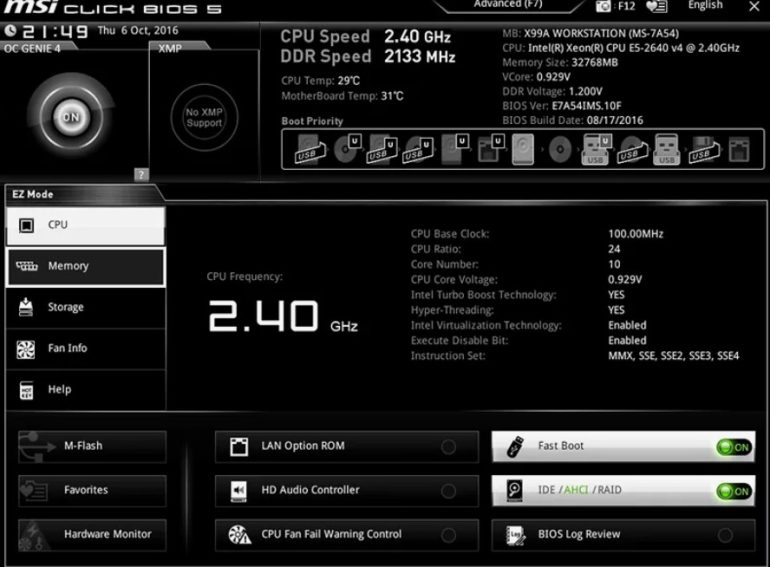
Task: Click the CPU Ratio value 24
Action: click(614, 249)
